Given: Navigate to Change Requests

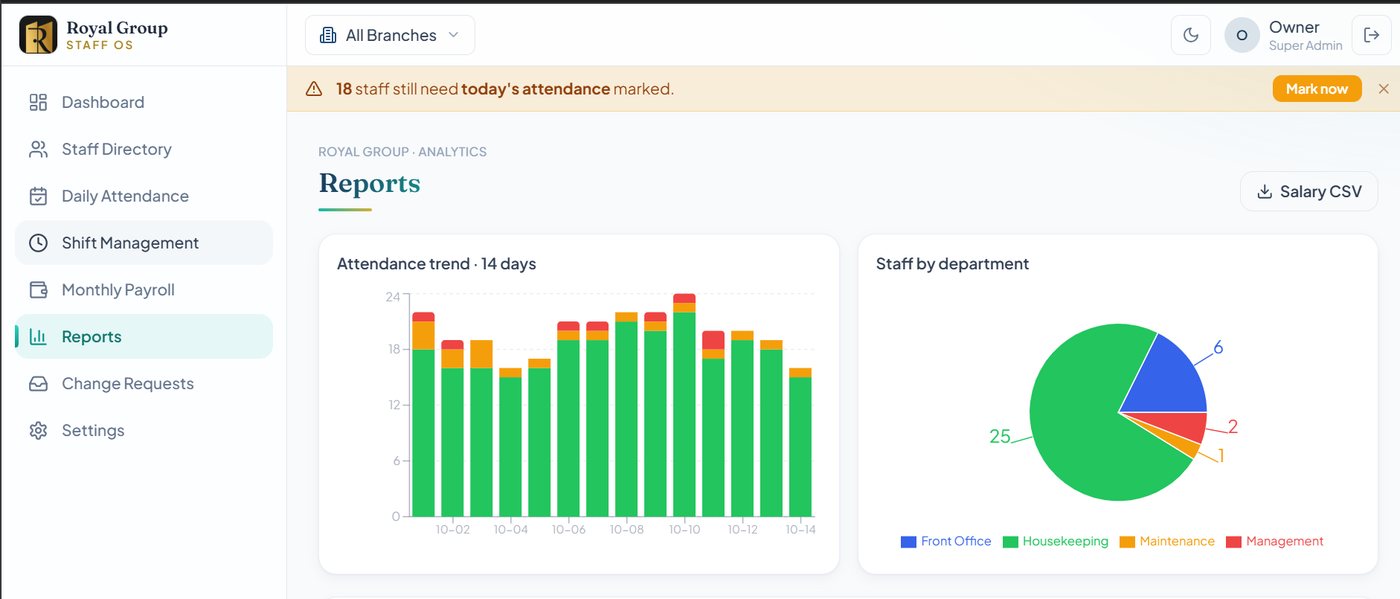Looking at the screenshot, I should click(144, 384).
